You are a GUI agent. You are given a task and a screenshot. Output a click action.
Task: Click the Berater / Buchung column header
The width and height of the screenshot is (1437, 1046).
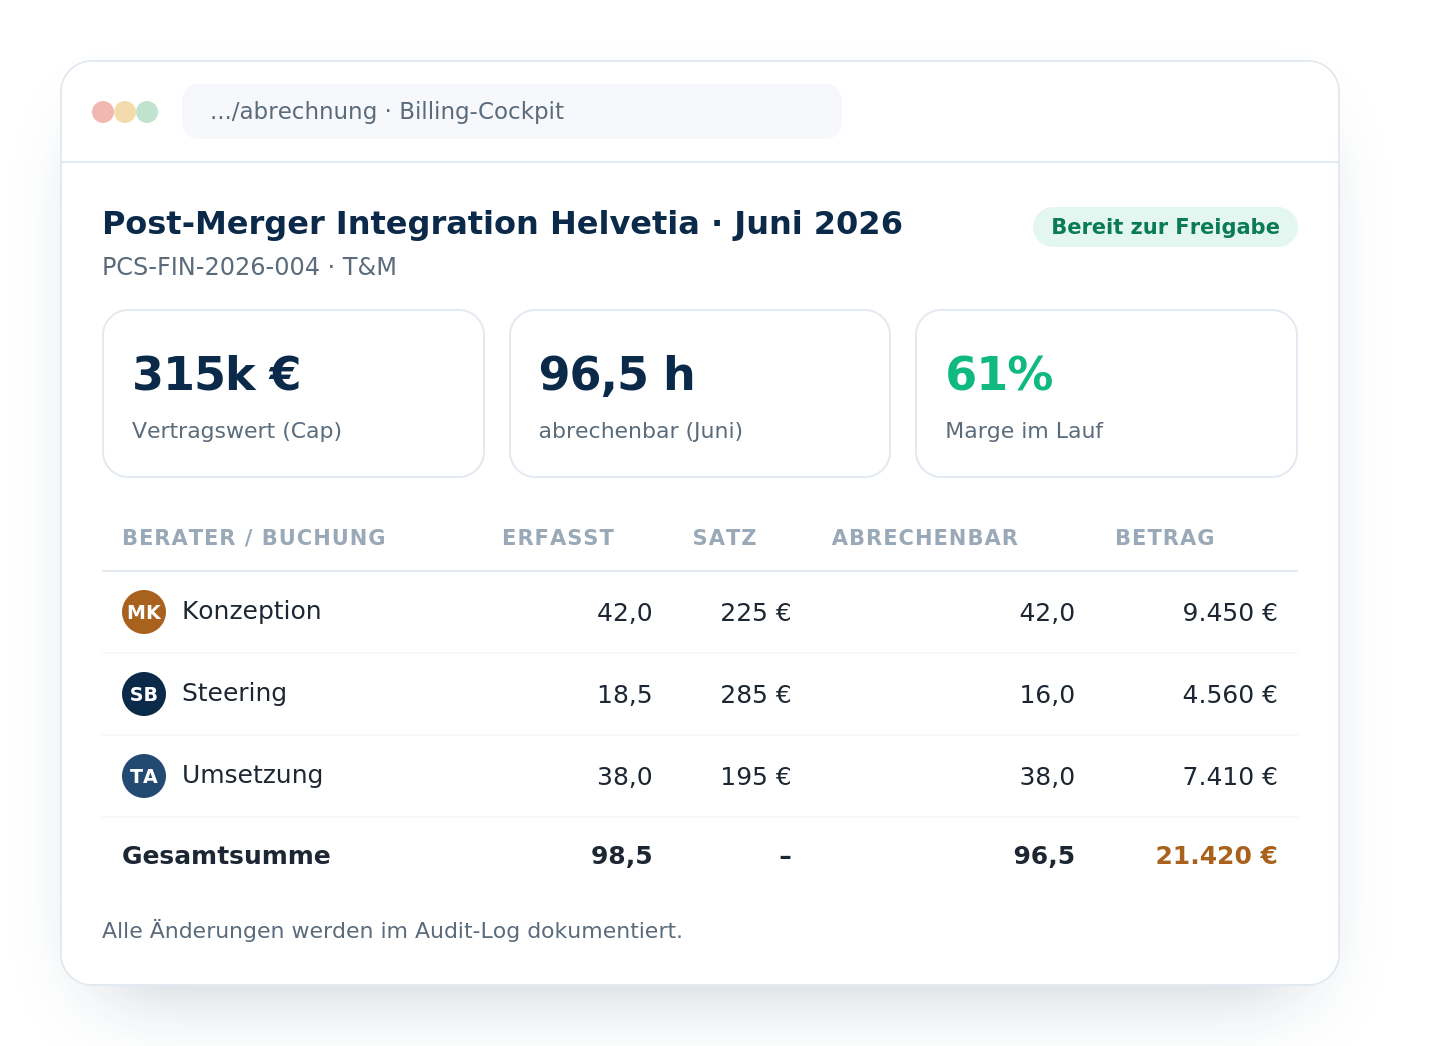click(254, 538)
